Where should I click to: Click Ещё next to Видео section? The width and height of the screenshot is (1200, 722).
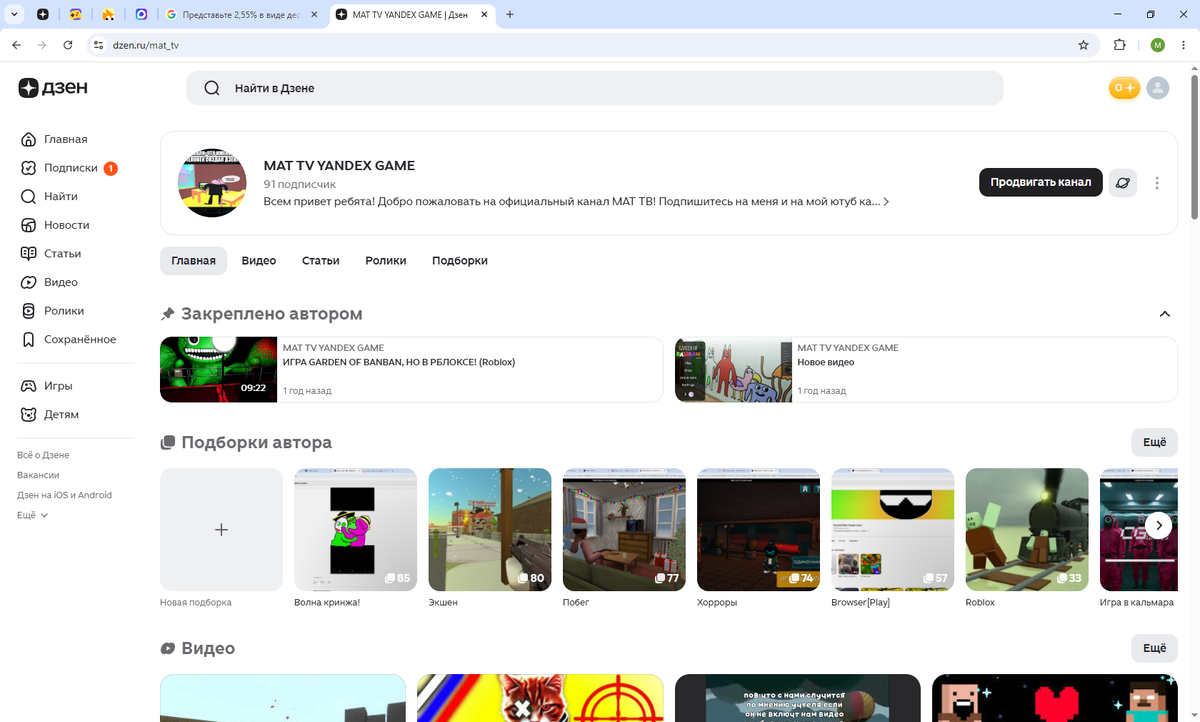[1154, 648]
